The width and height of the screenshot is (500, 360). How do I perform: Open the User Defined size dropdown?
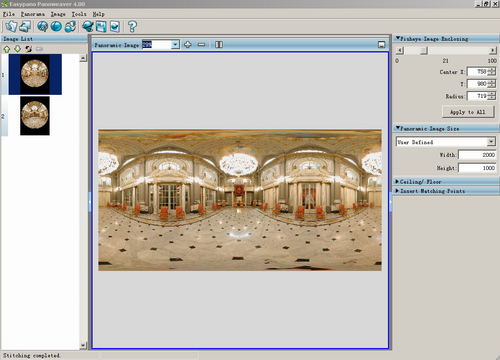pos(491,142)
